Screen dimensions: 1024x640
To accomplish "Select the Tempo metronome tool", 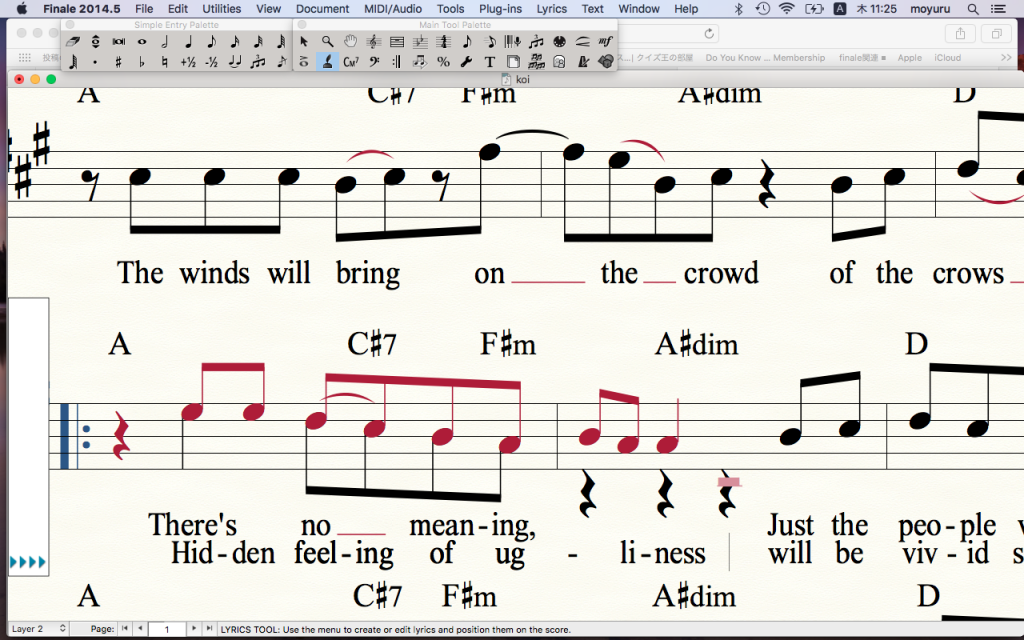I will 583,62.
